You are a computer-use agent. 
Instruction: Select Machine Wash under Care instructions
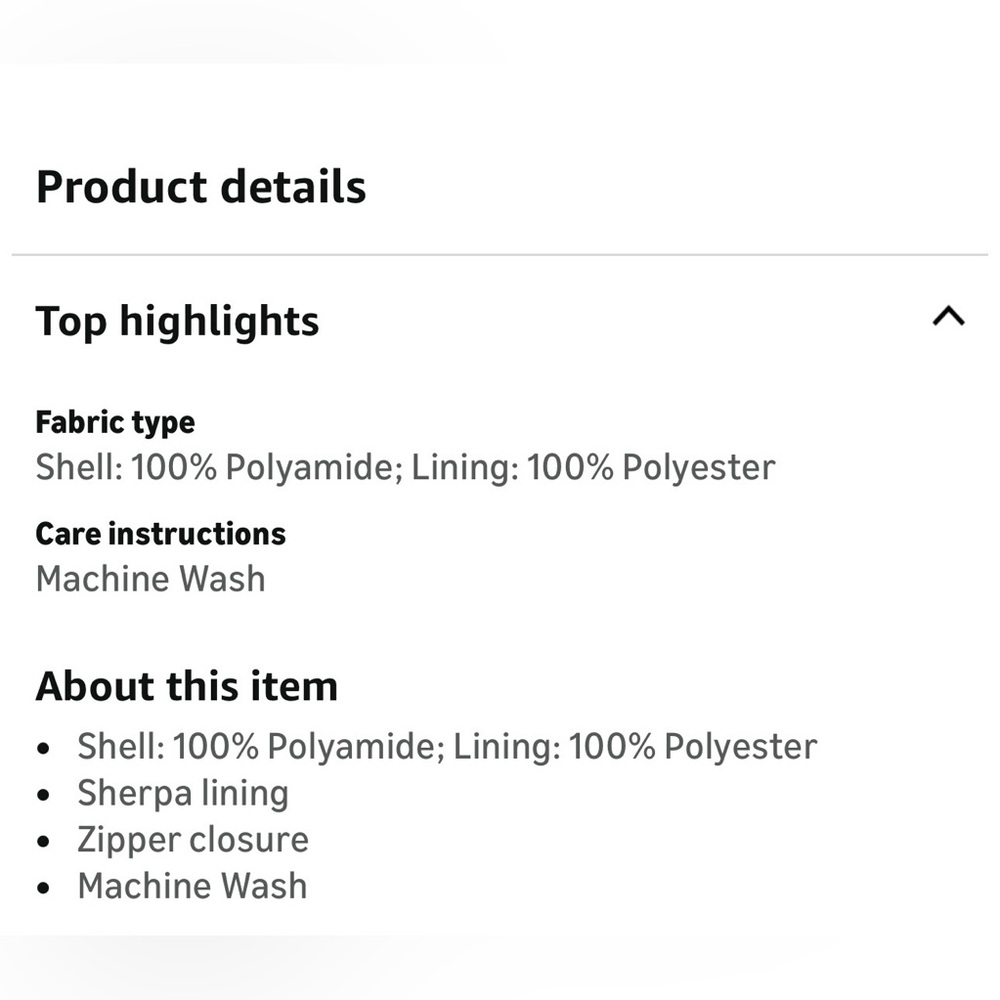(150, 579)
